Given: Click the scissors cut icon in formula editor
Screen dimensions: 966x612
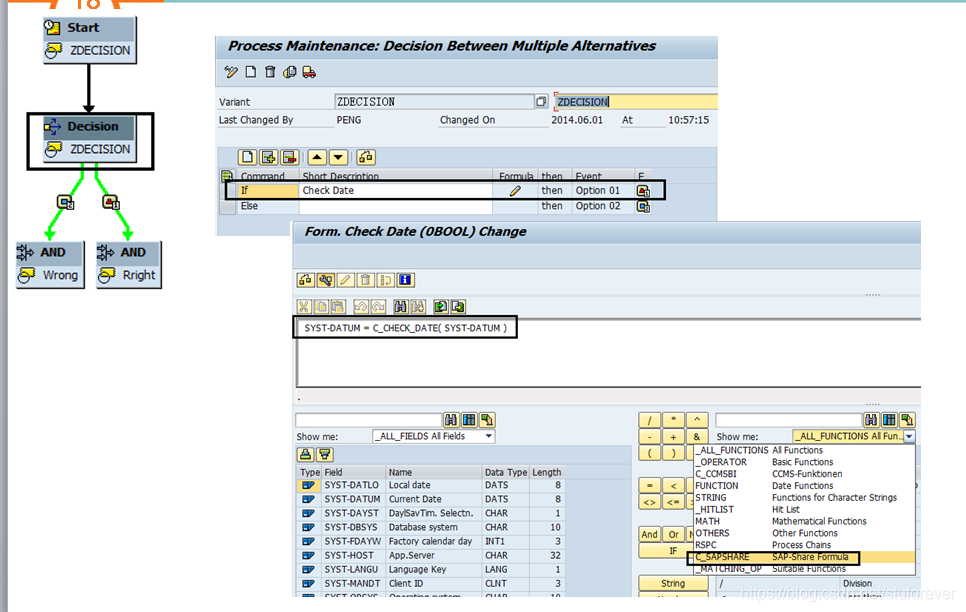Looking at the screenshot, I should (304, 306).
